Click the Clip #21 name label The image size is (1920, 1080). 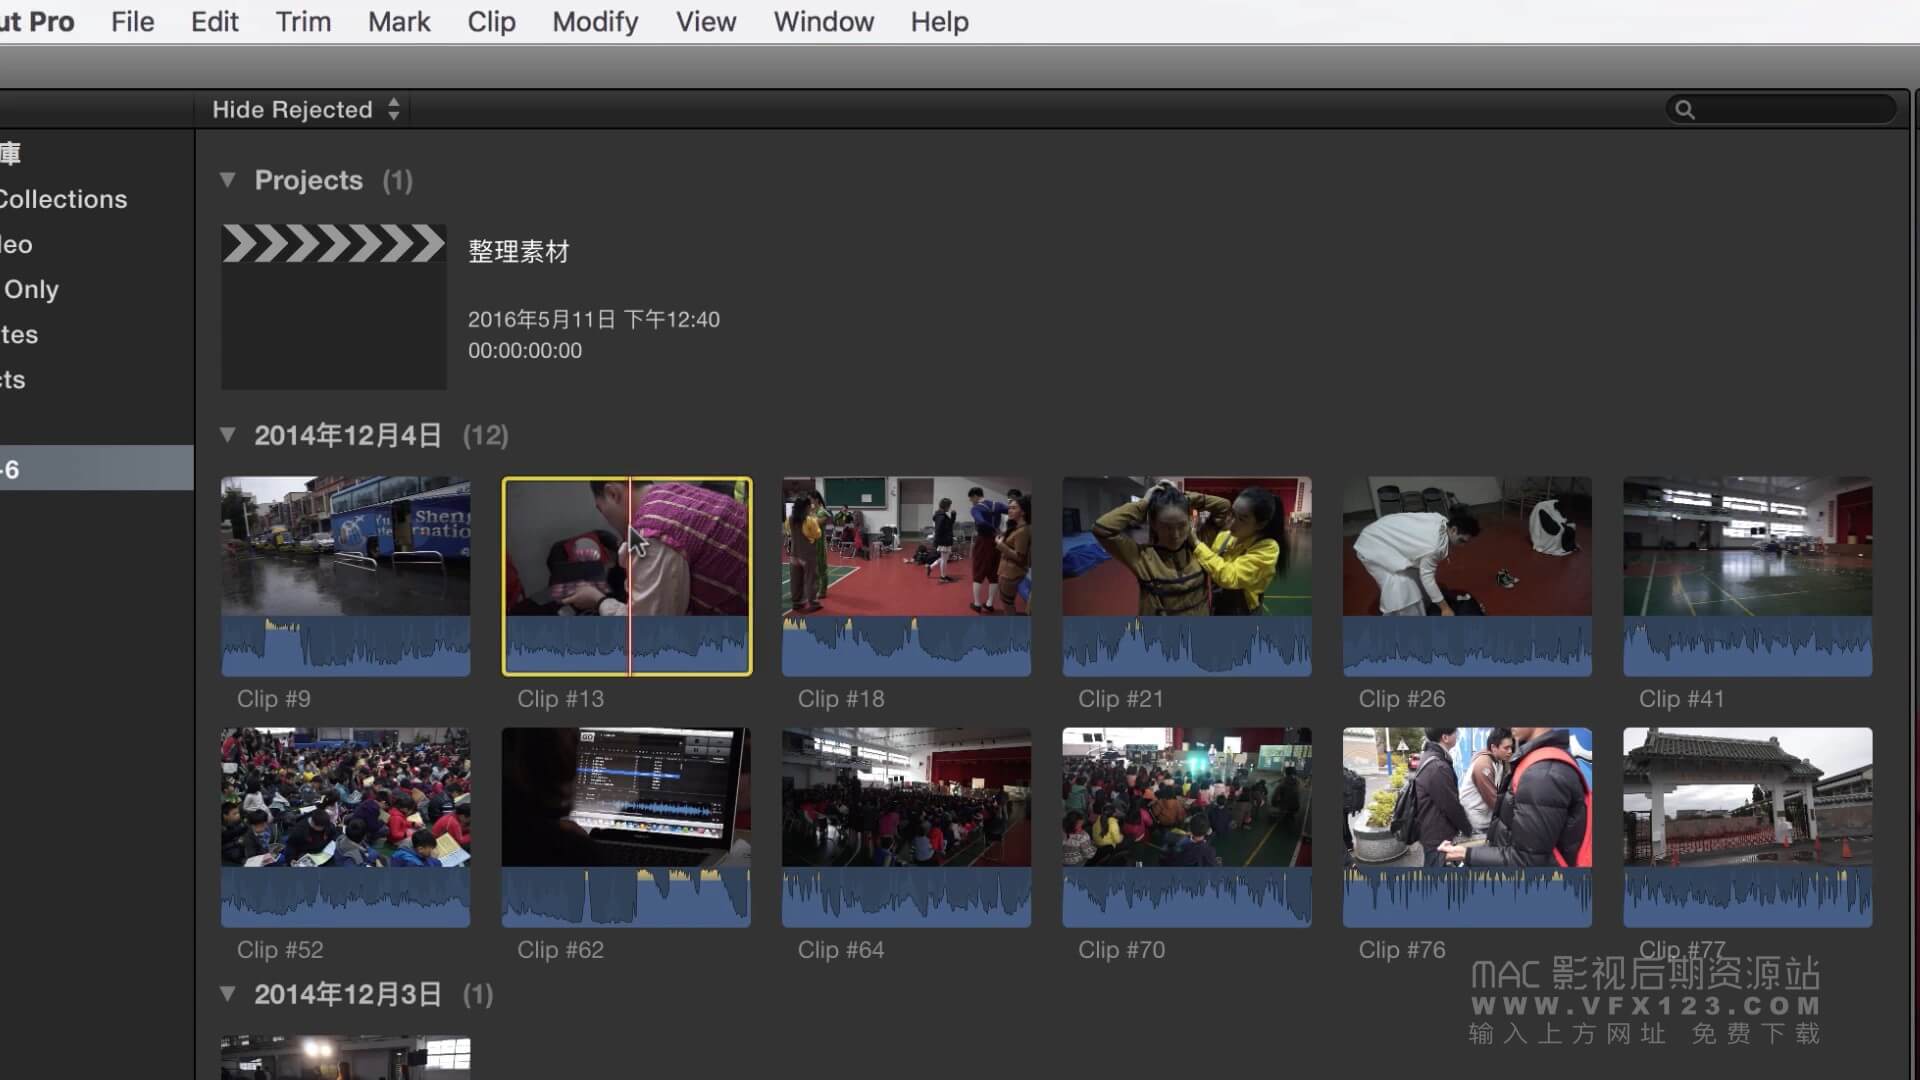pyautogui.click(x=1121, y=699)
